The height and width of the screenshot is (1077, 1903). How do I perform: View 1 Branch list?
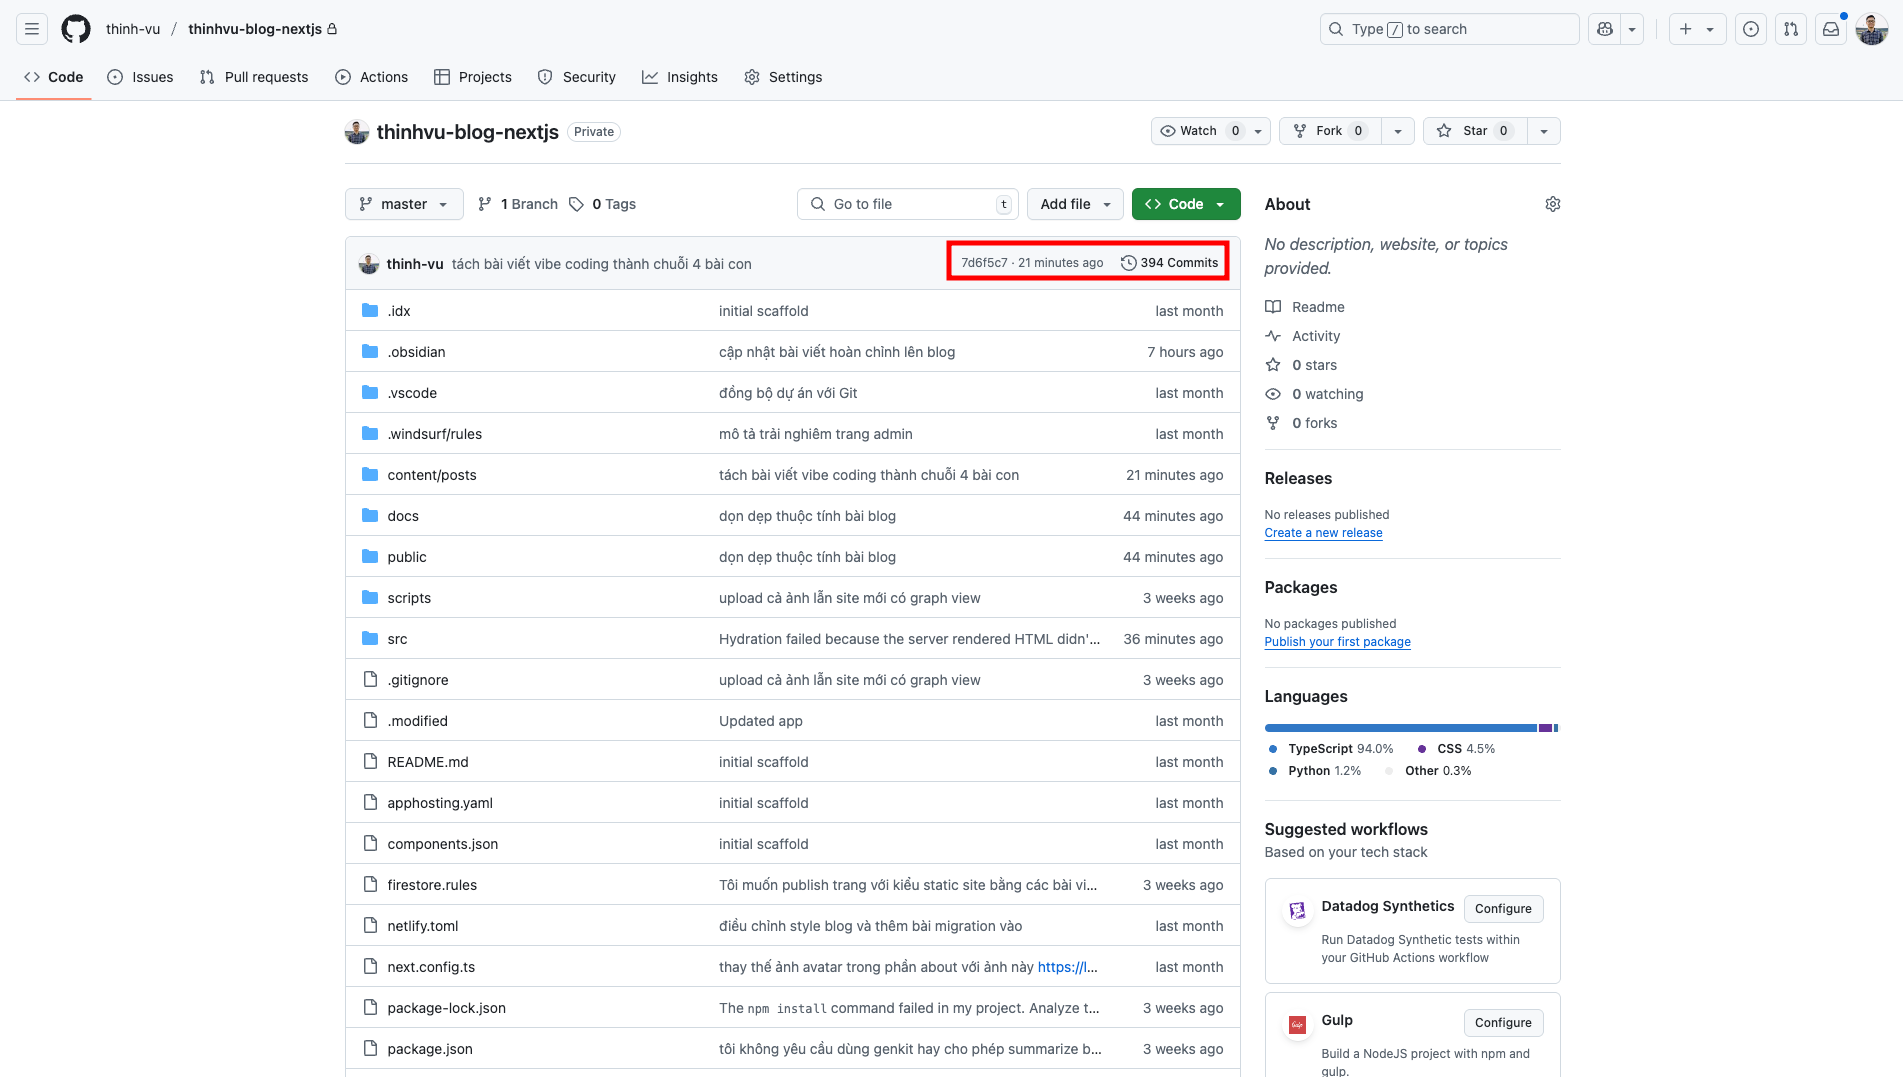pyautogui.click(x=518, y=204)
